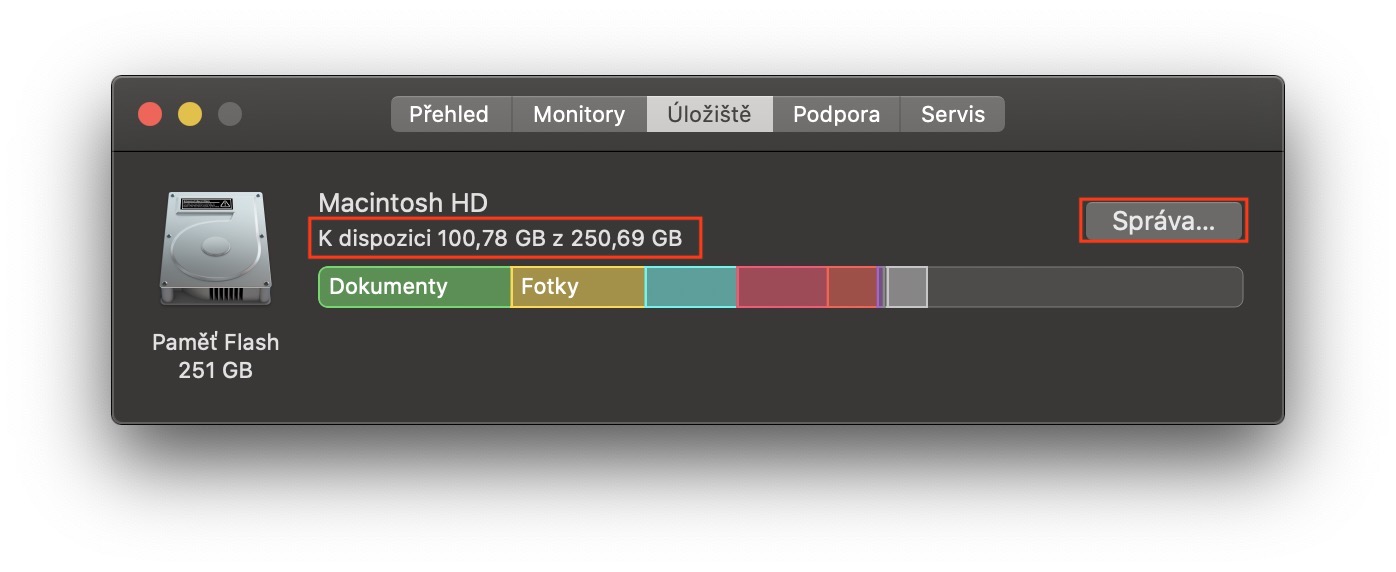Click the green Dokumenty storage segment

point(414,287)
